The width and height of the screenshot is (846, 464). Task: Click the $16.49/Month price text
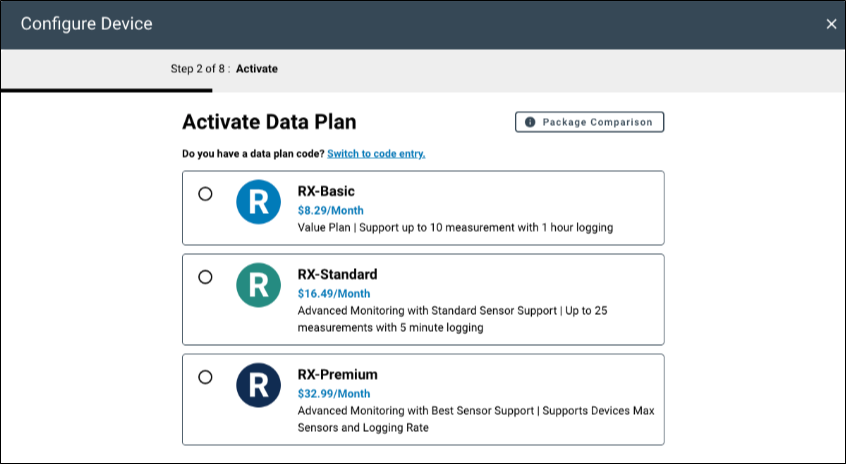tap(334, 294)
